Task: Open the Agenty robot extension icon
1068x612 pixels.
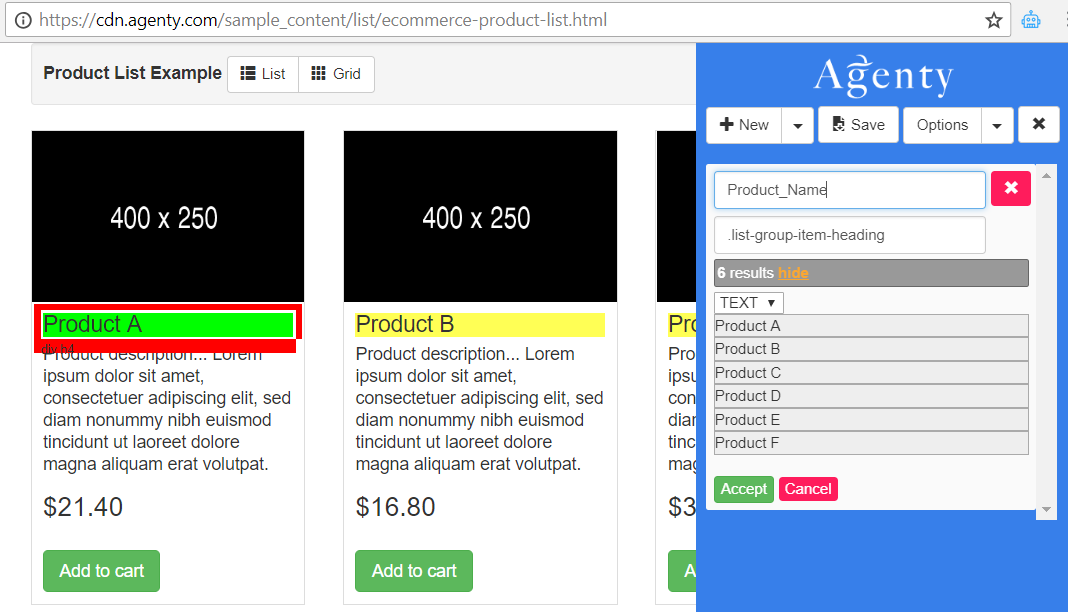Action: [1031, 19]
